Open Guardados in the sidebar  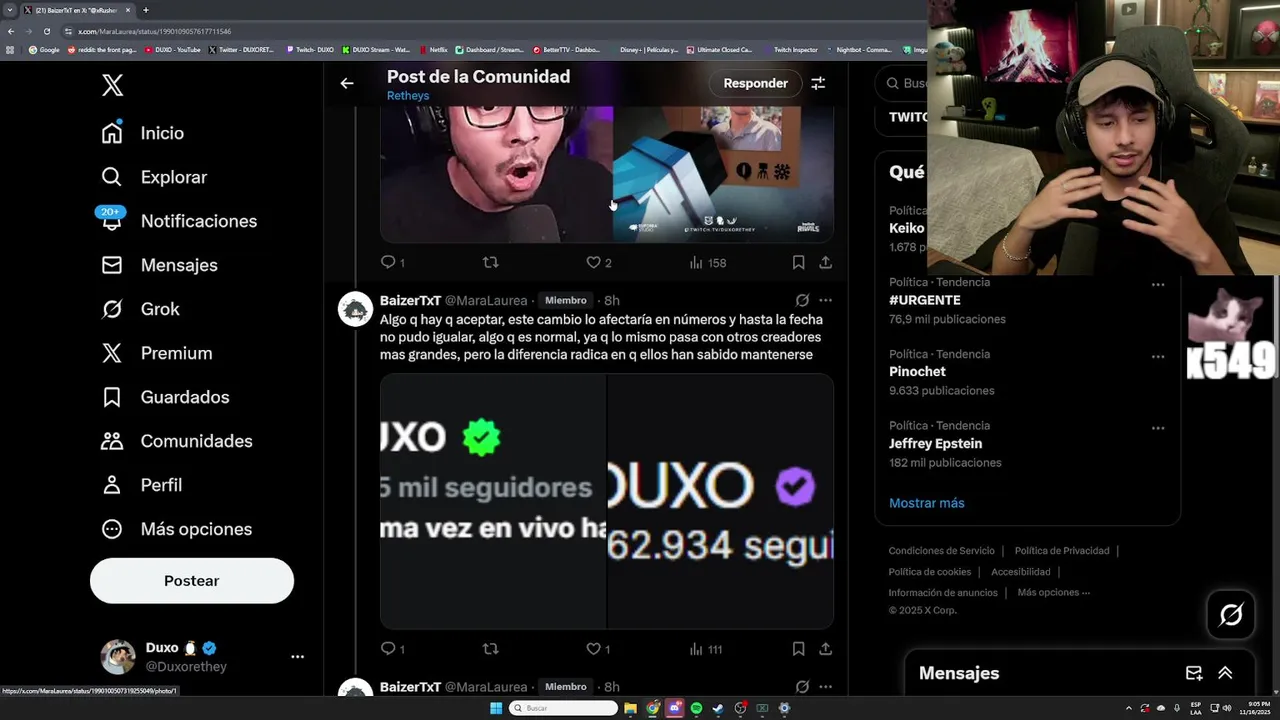165,397
